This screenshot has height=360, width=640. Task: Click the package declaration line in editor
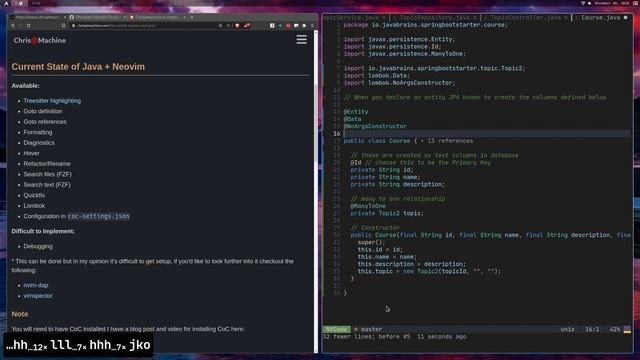coord(426,25)
